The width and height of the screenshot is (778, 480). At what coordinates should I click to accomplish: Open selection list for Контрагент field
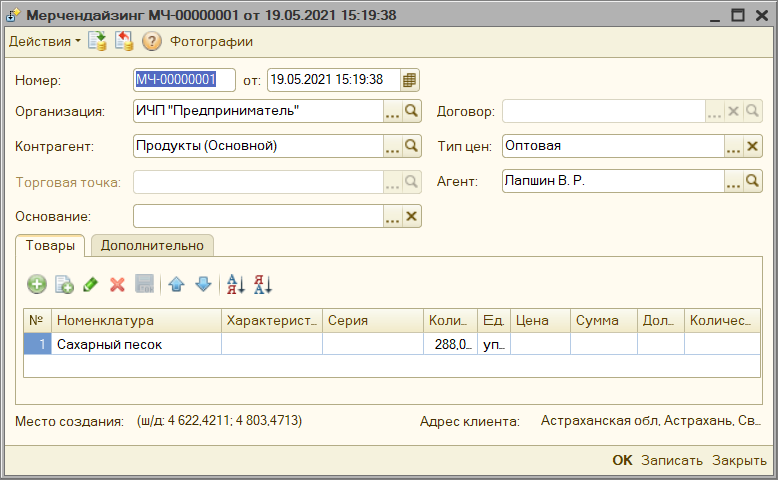[393, 146]
